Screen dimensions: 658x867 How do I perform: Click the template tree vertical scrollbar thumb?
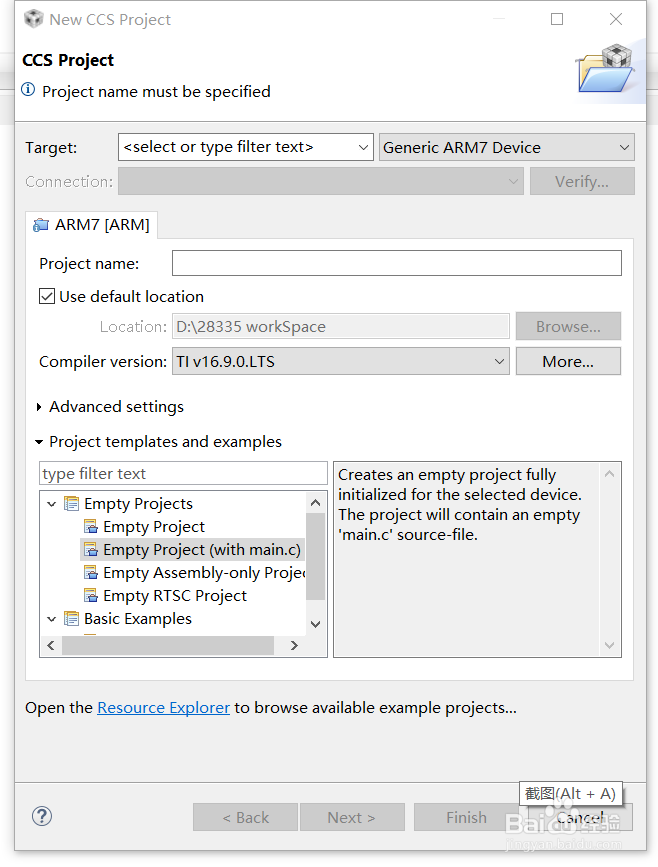point(316,556)
